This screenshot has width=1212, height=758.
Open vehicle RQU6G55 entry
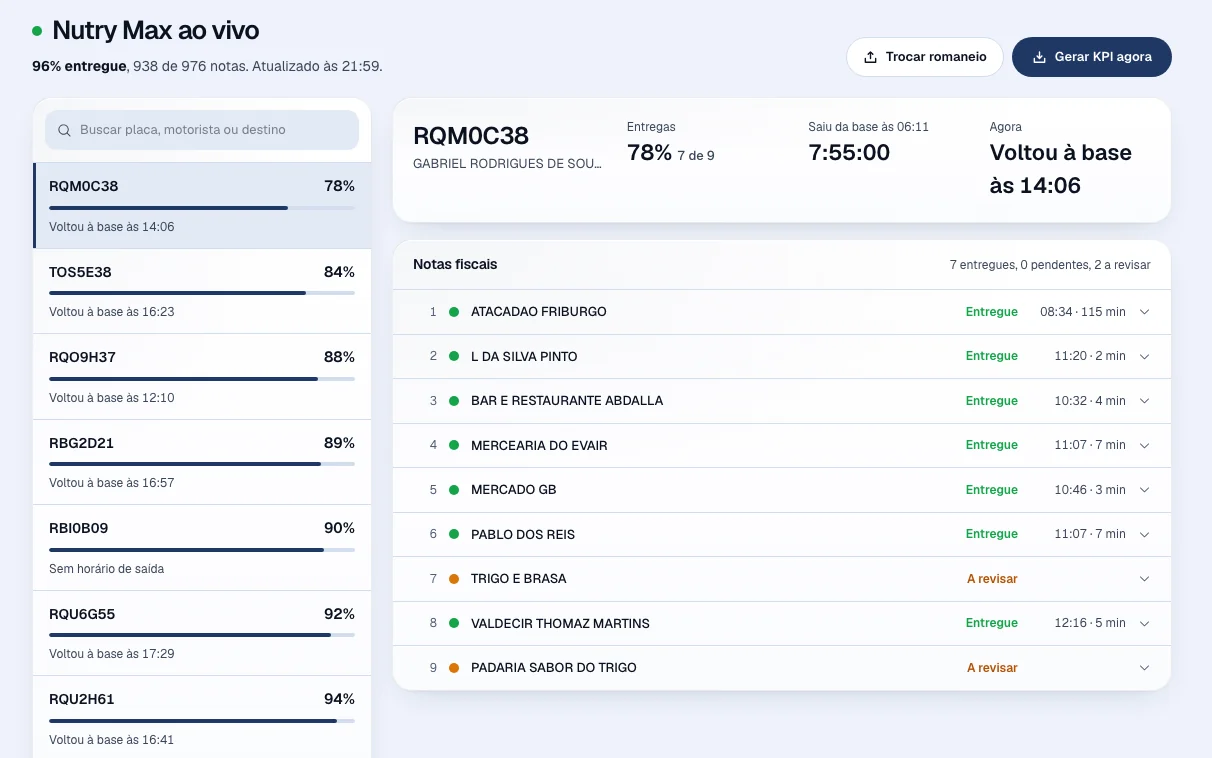202,633
